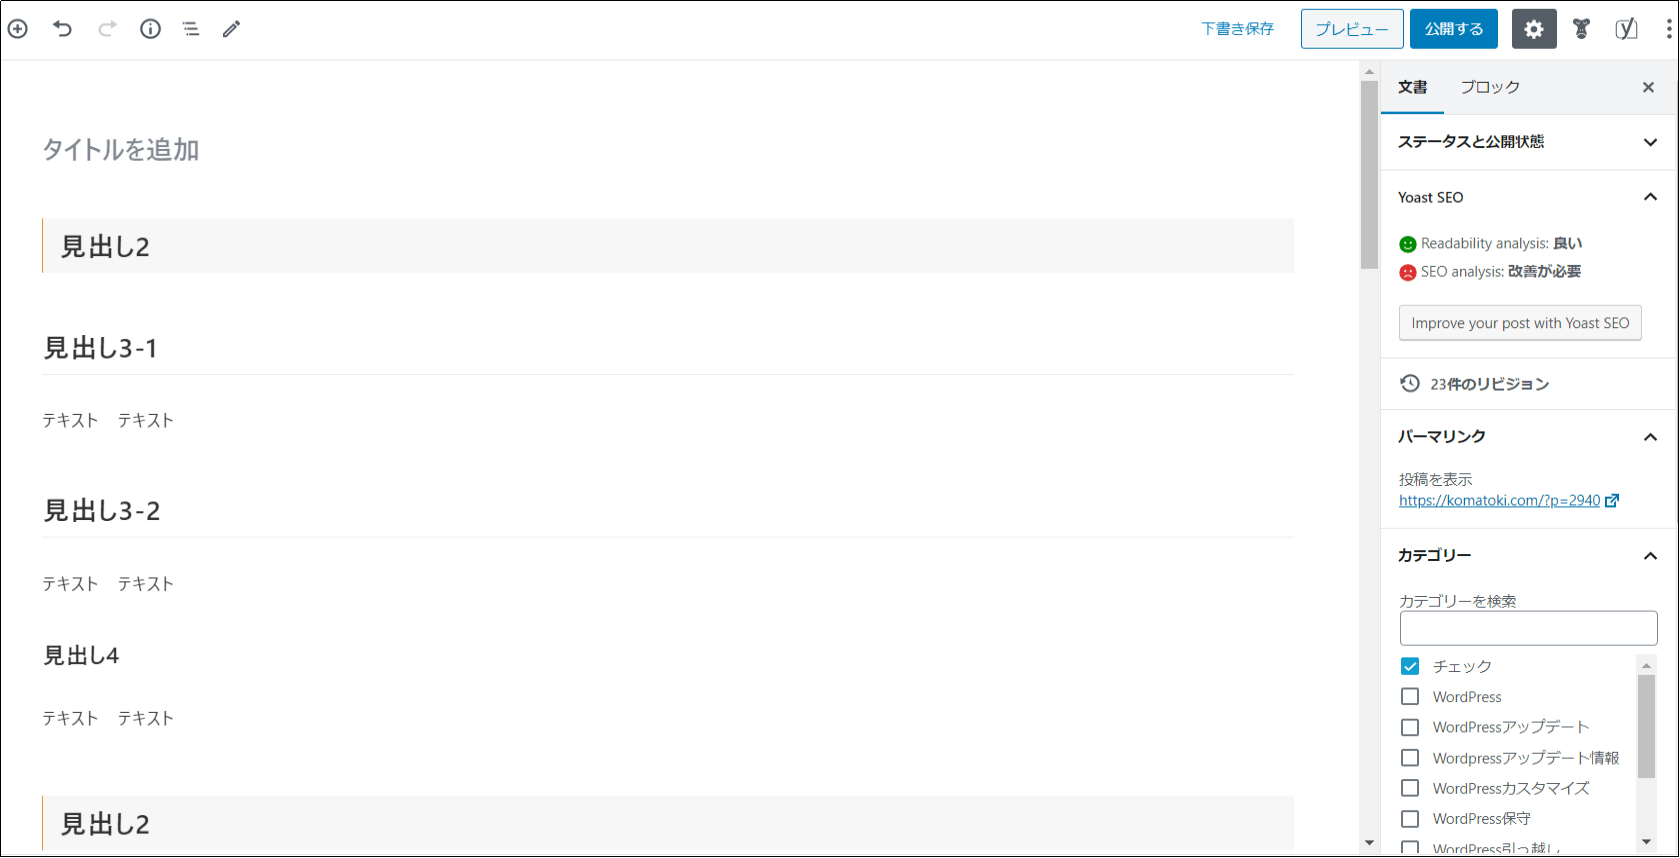Open the block navigation list icon
This screenshot has height=858, width=1680.
(191, 29)
